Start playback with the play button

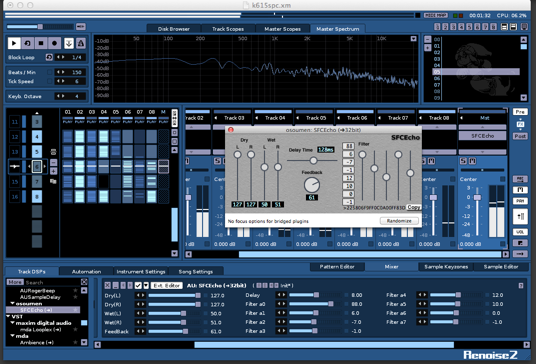(14, 43)
